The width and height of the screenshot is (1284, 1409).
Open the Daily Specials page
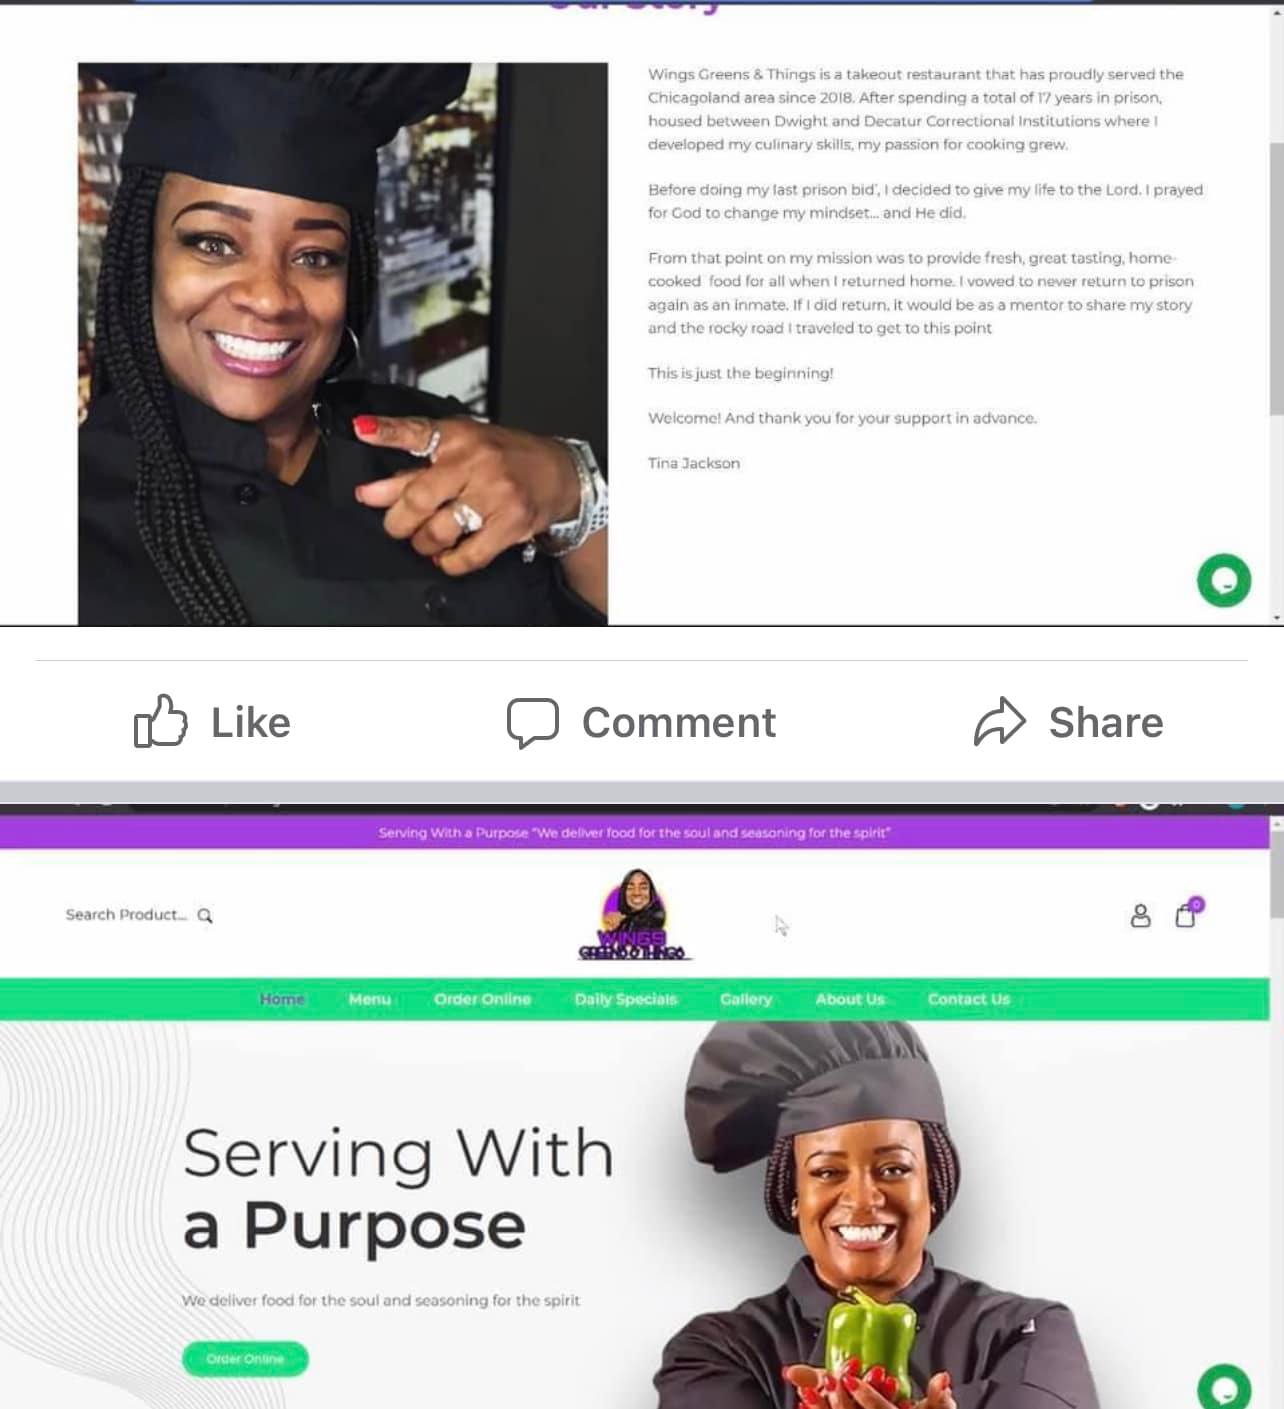(x=626, y=999)
